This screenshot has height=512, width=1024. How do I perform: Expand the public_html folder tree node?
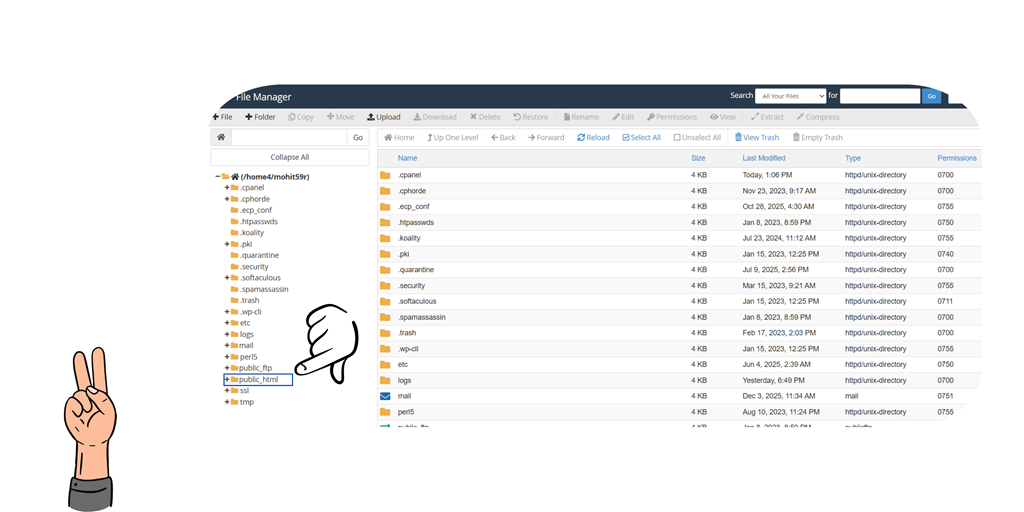(x=227, y=380)
